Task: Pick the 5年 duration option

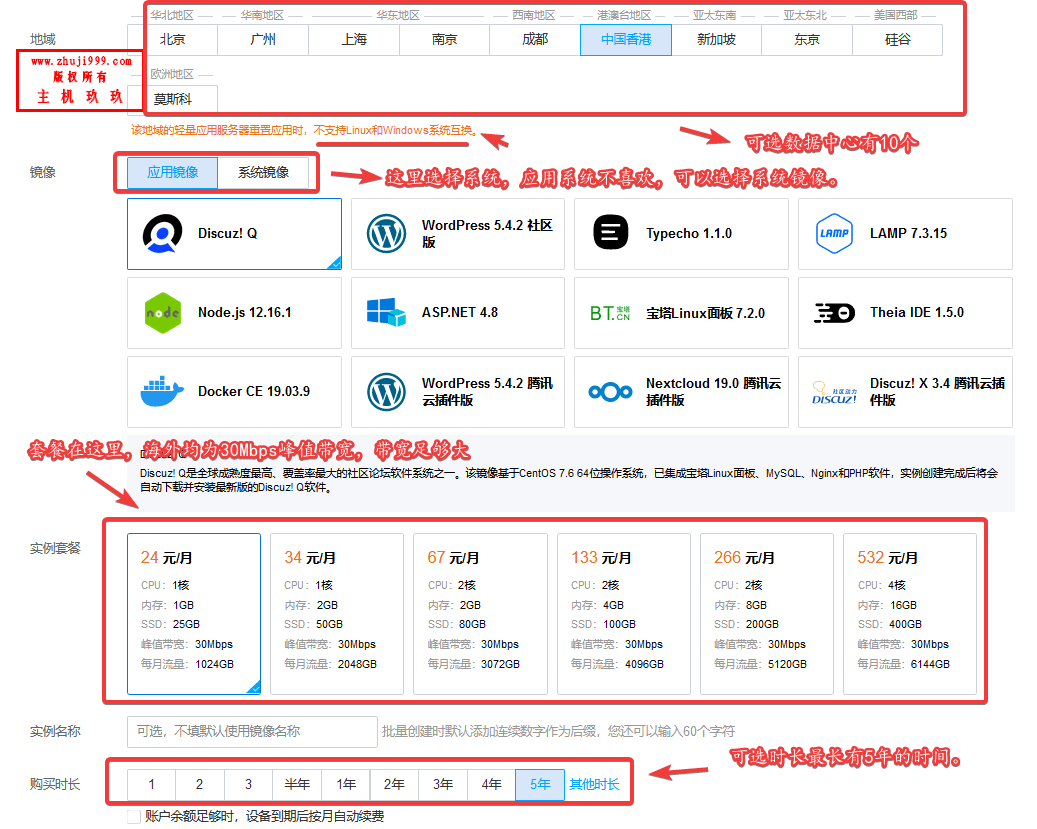Action: [540, 785]
